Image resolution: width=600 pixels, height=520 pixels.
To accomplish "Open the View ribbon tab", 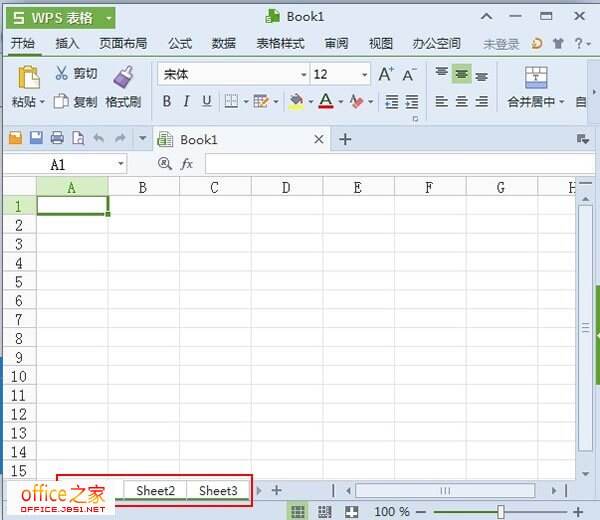I will [380, 44].
